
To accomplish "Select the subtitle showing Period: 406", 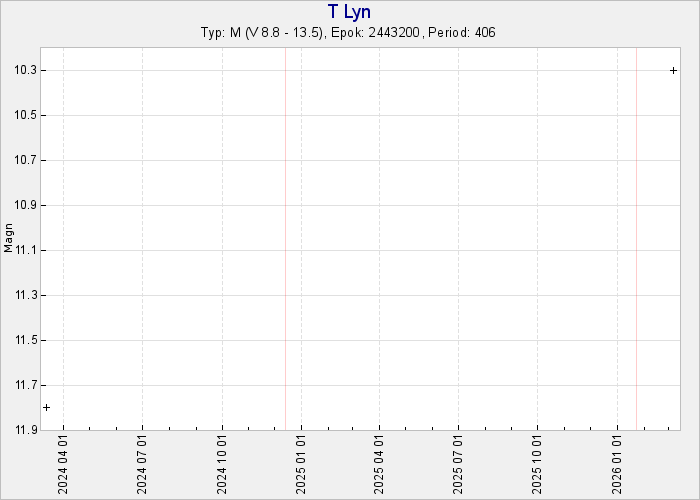I will click(349, 33).
